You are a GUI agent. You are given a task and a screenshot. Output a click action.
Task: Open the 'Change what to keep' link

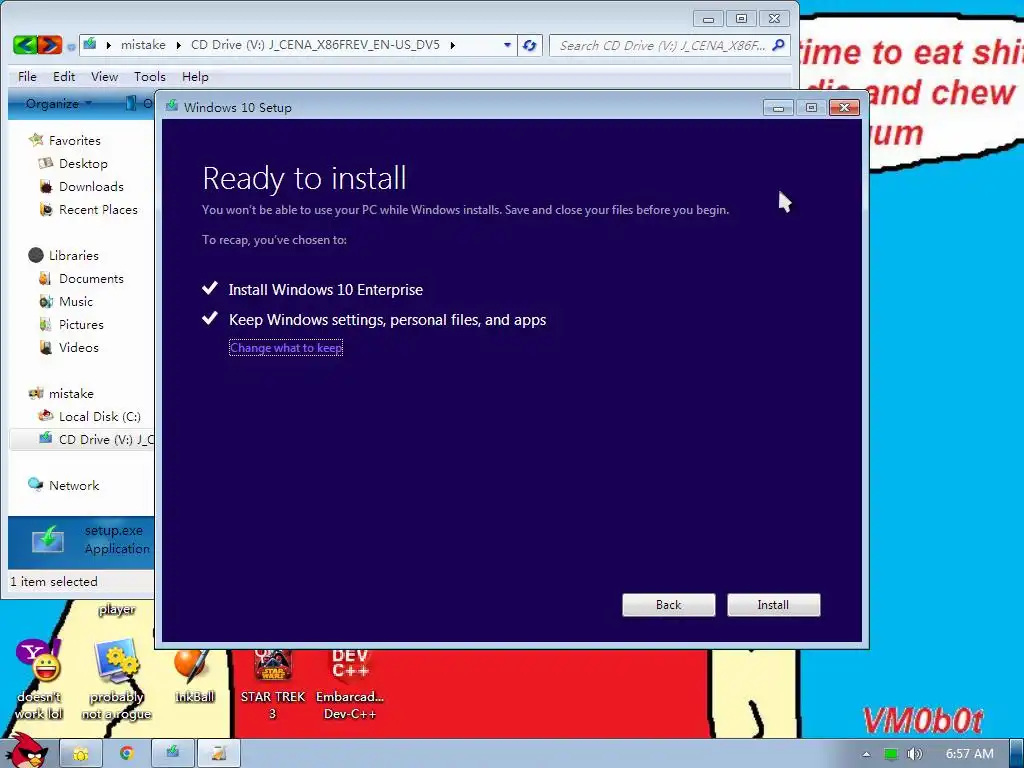(x=286, y=347)
